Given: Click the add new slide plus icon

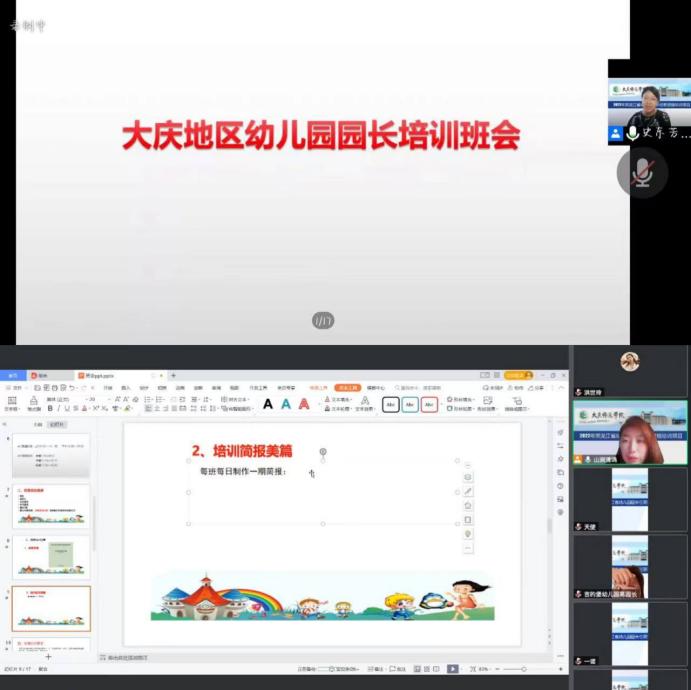Looking at the screenshot, I should pyautogui.click(x=47, y=657).
